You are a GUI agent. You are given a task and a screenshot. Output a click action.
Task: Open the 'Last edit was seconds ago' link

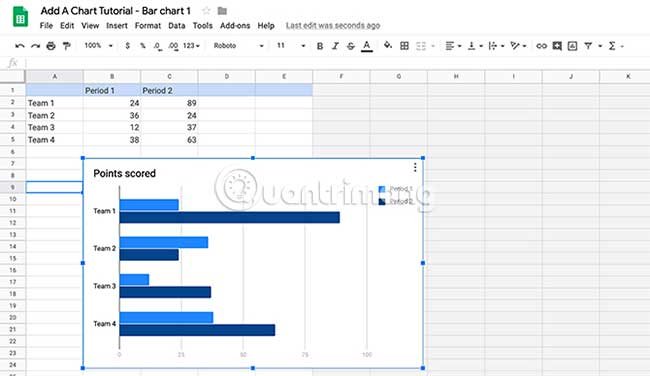[333, 26]
